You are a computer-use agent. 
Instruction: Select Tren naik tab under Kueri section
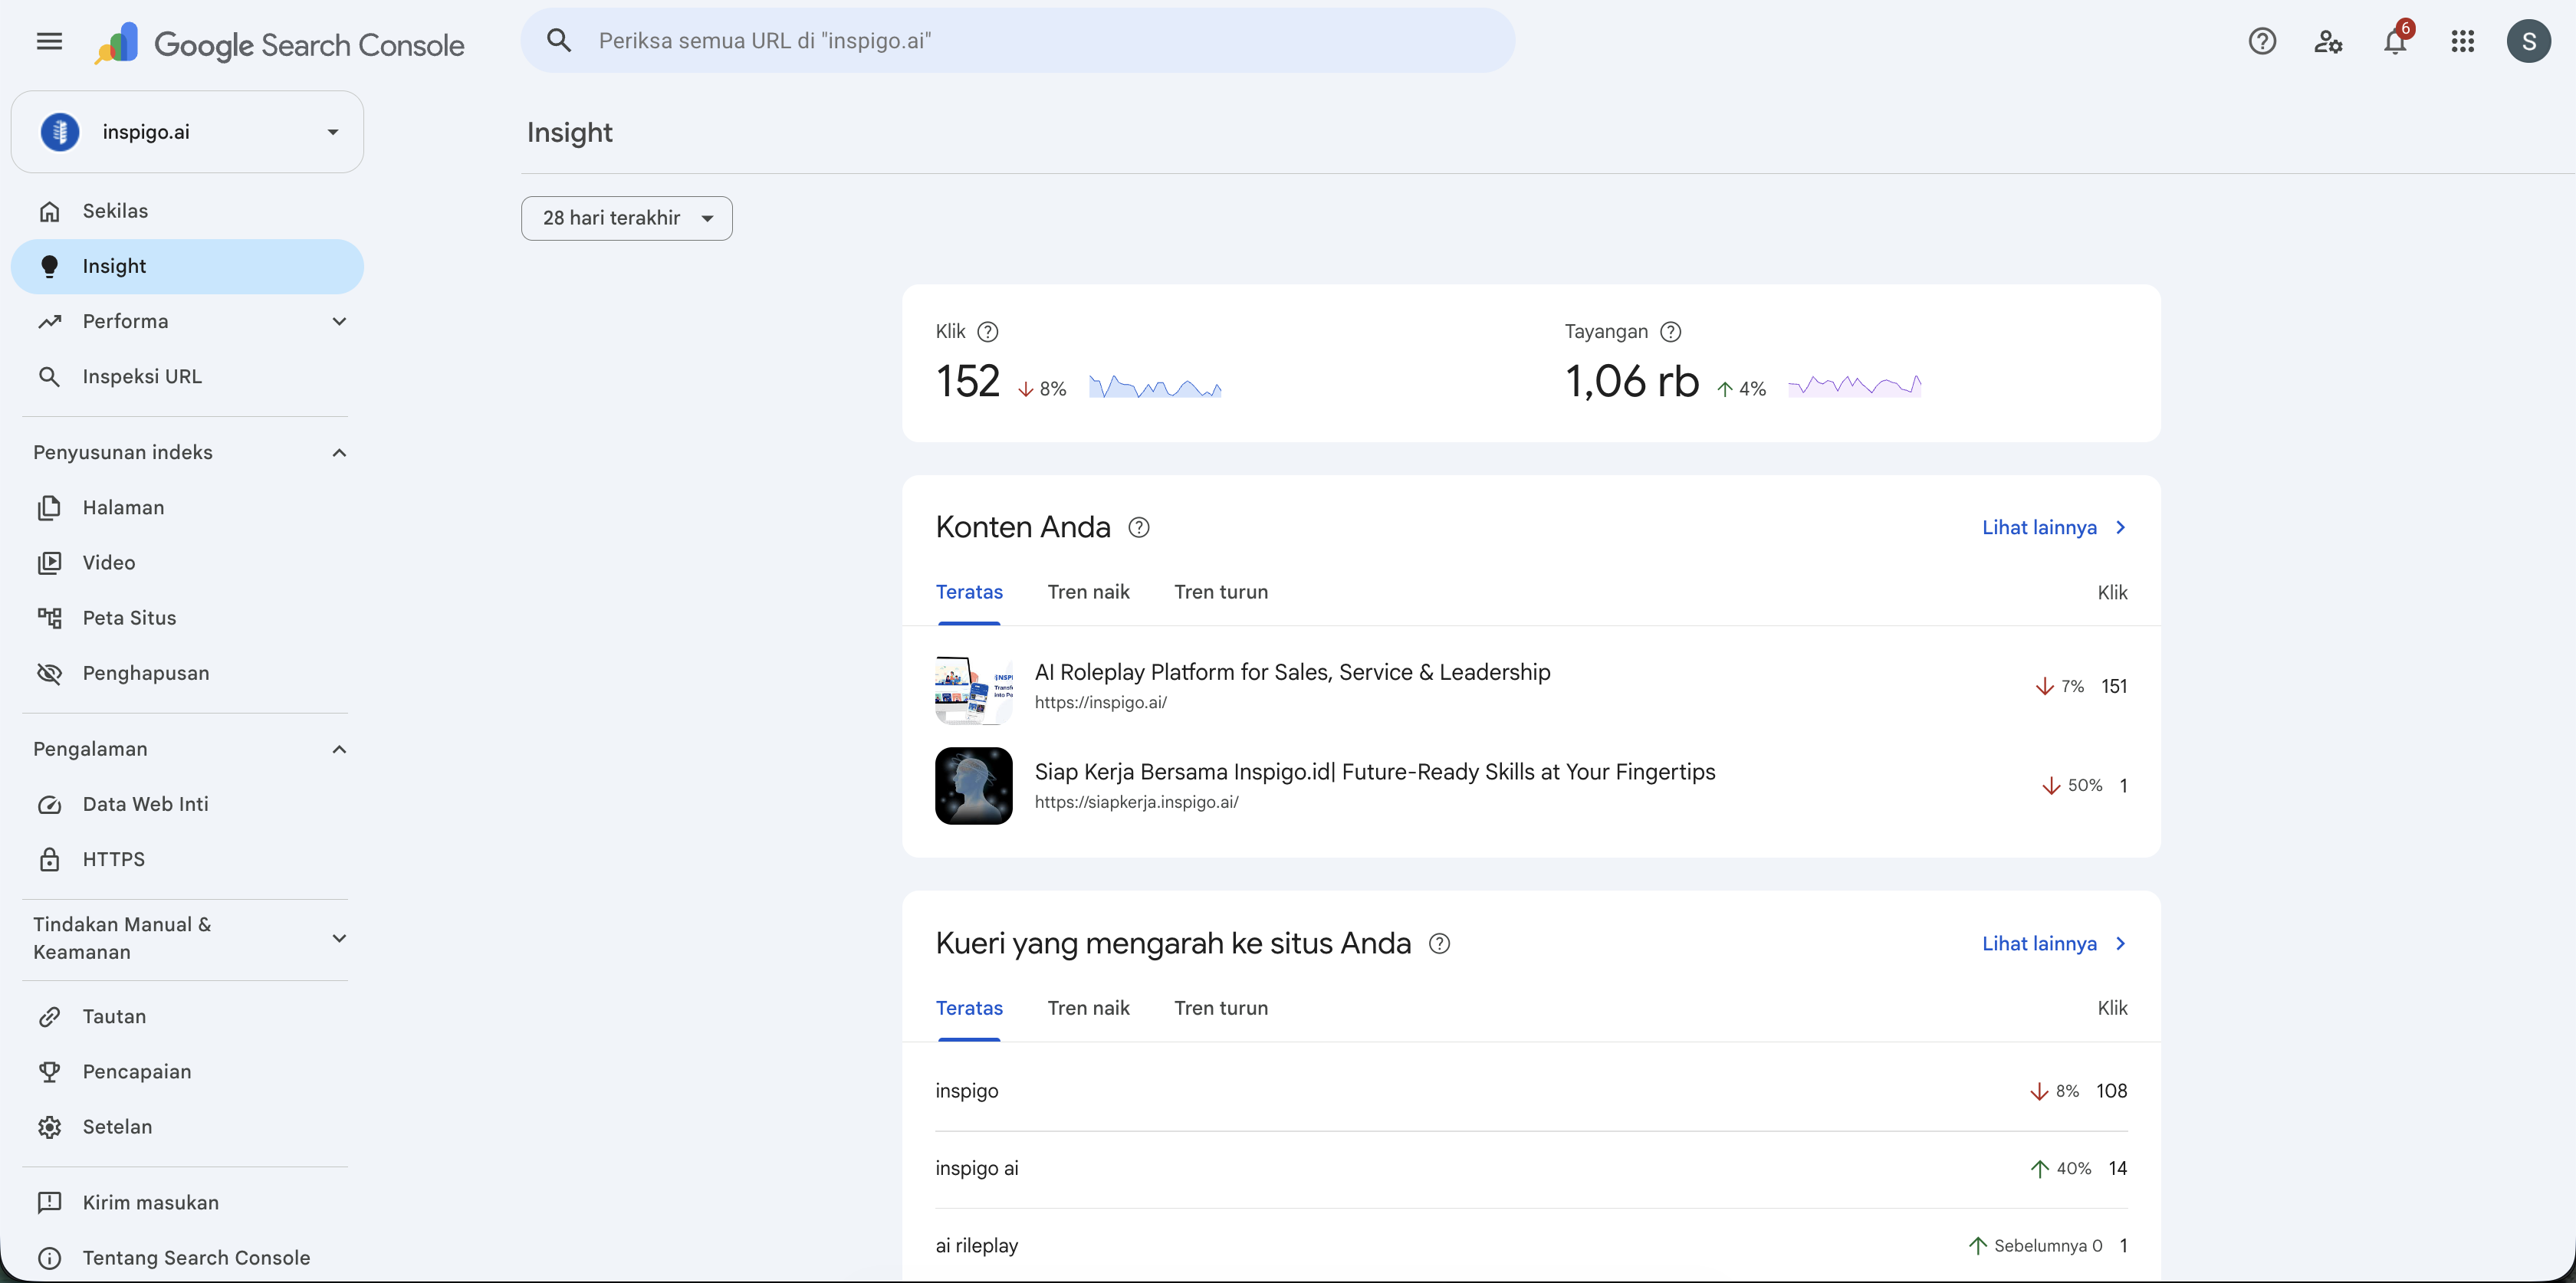(x=1088, y=1008)
